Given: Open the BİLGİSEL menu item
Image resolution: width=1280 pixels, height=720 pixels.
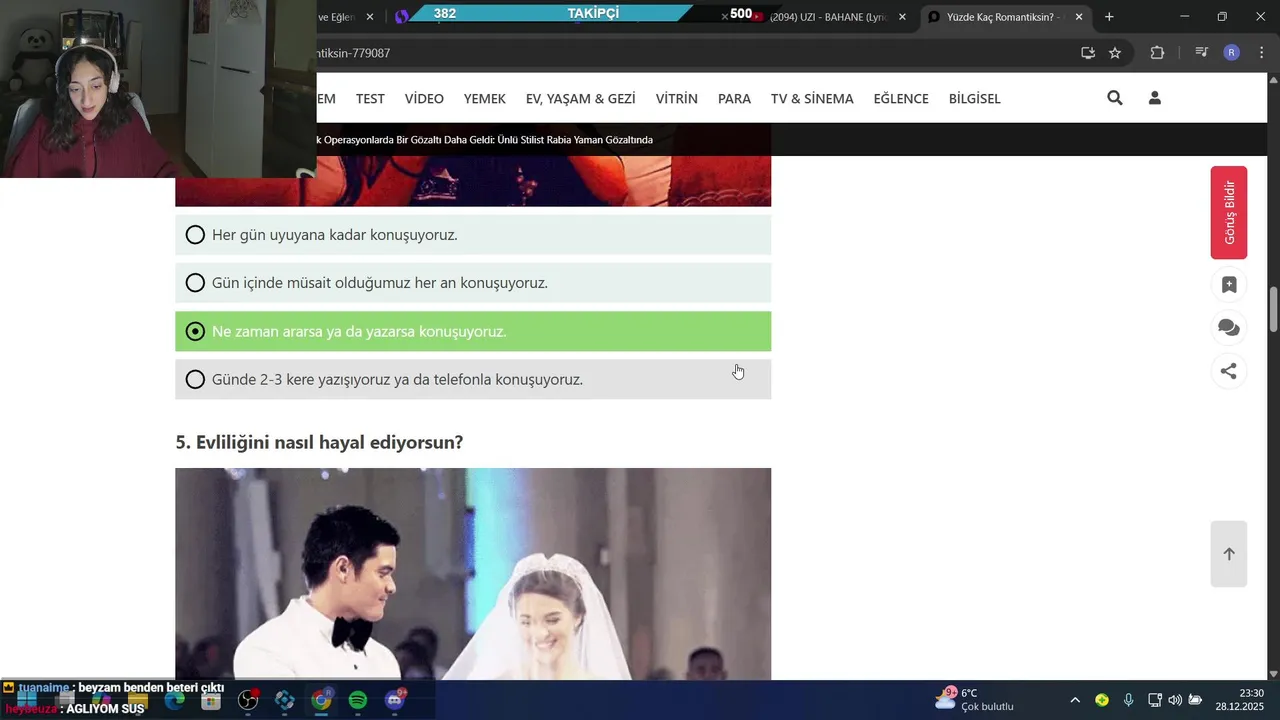Looking at the screenshot, I should (975, 98).
